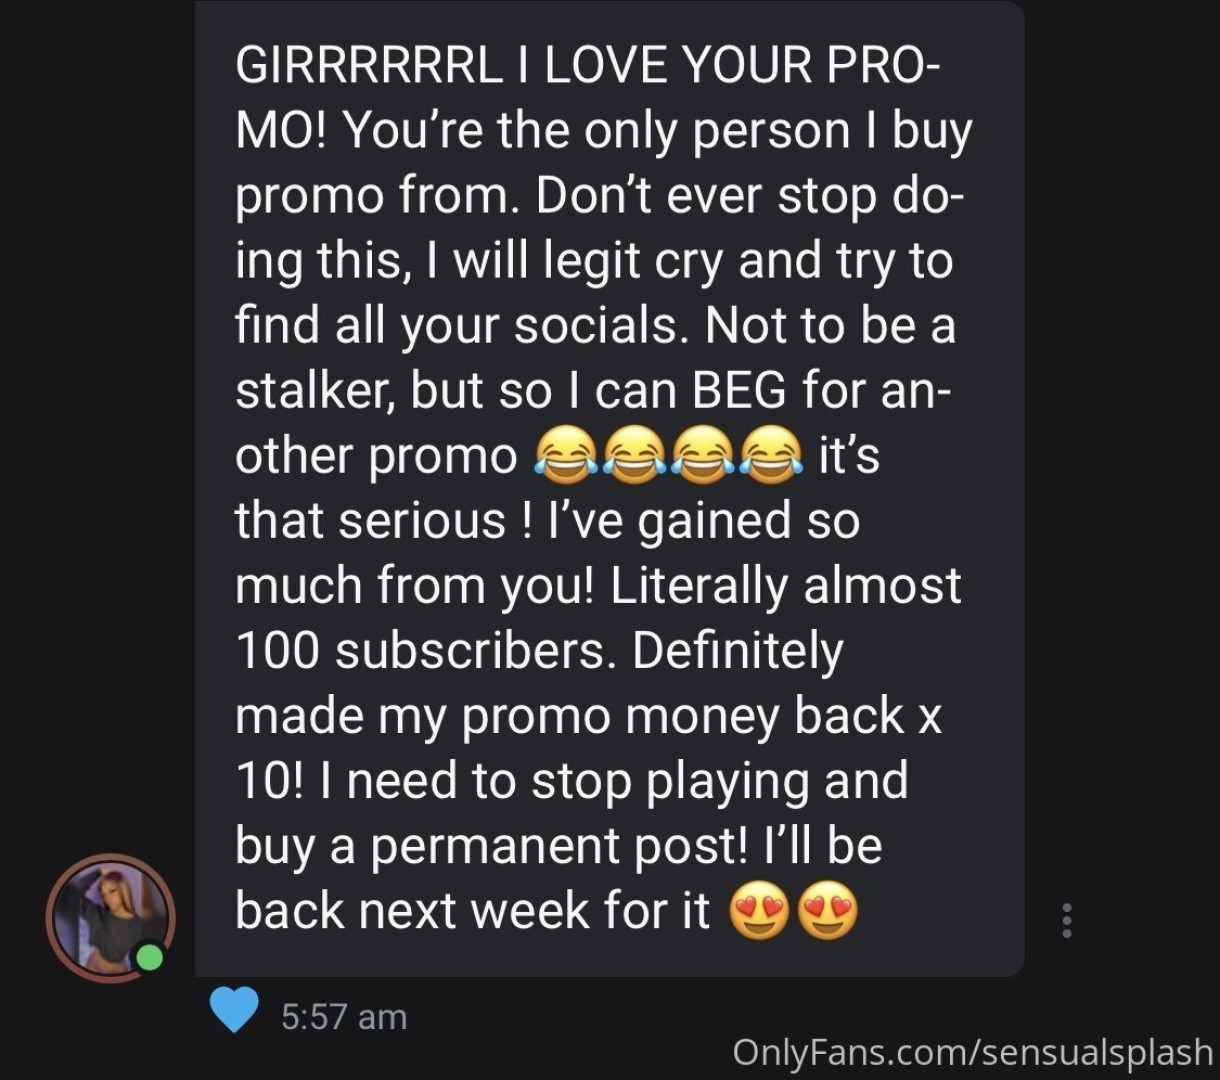
Task: Click the 5:57 am timestamp
Action: tap(344, 1017)
